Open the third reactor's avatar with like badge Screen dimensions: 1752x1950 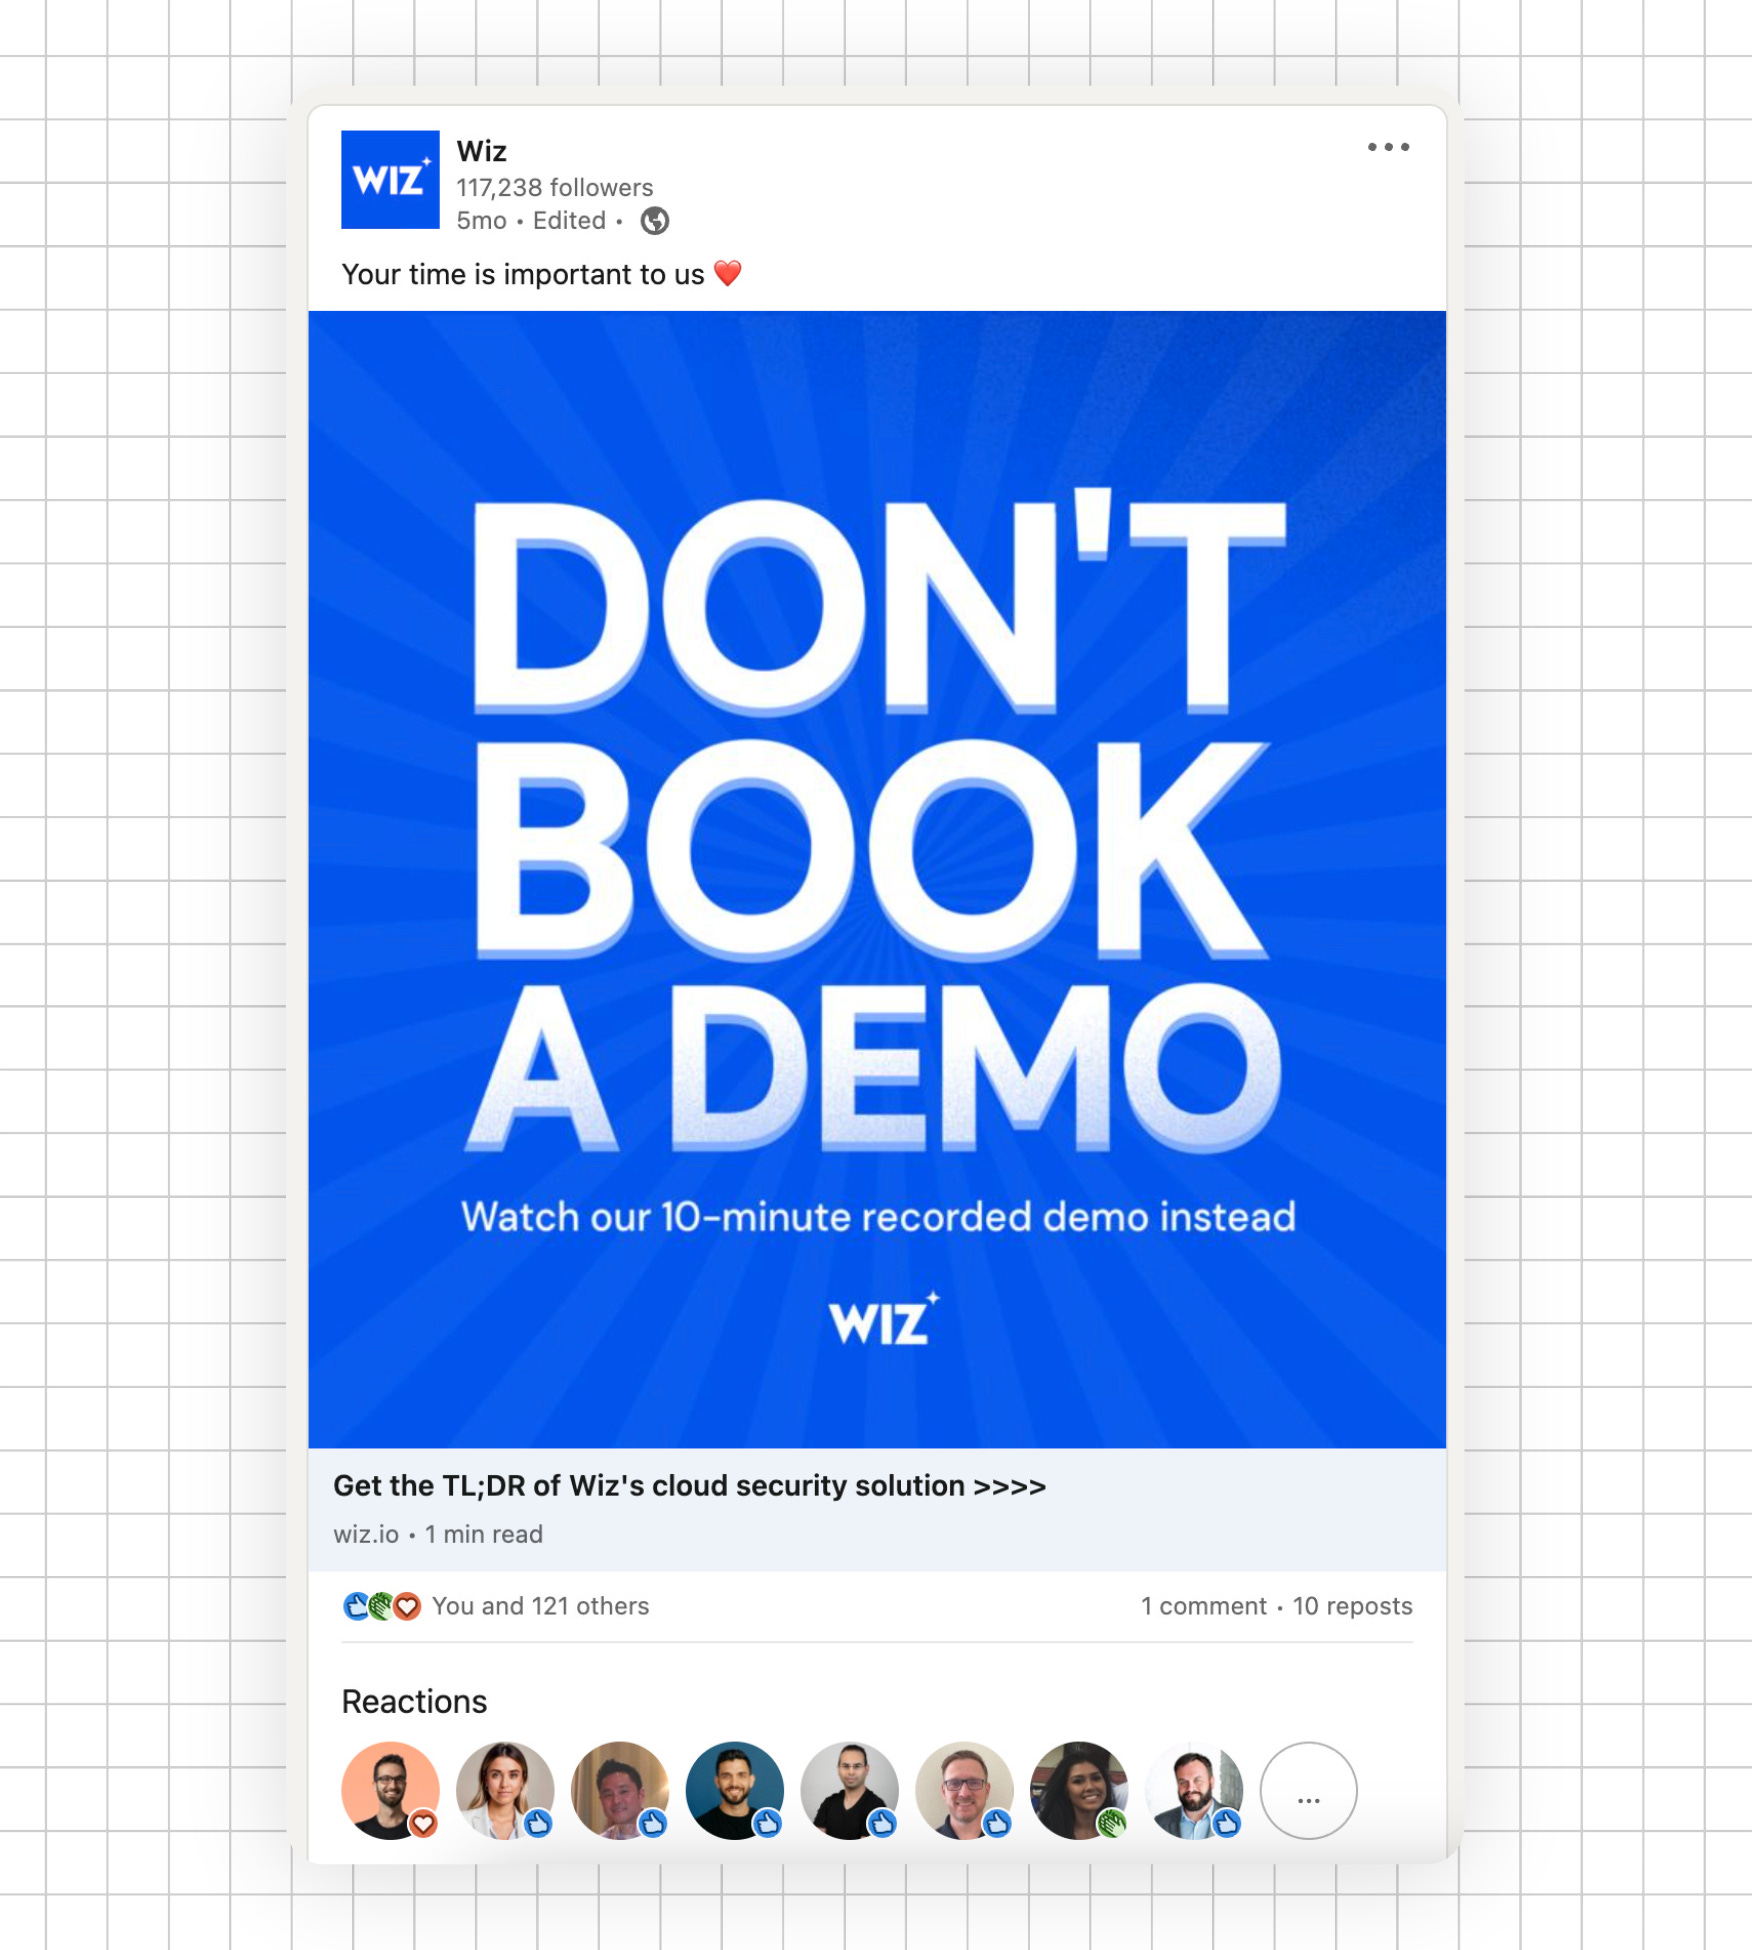click(x=620, y=1790)
